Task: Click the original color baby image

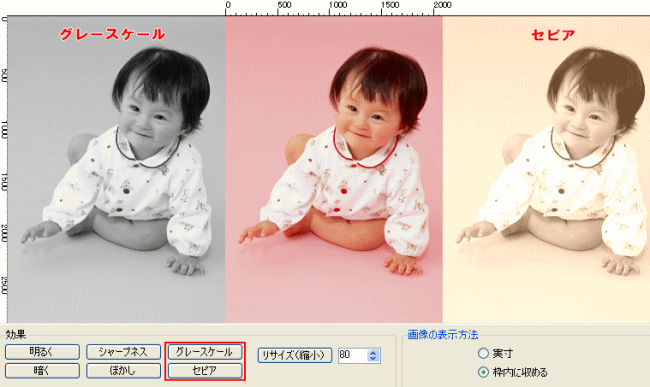Action: coord(334,169)
